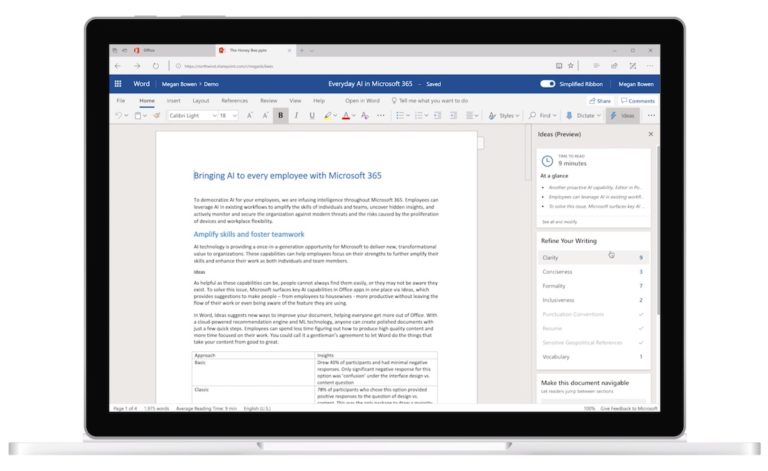
Task: Click the Dictate microphone
Action: click(569, 116)
